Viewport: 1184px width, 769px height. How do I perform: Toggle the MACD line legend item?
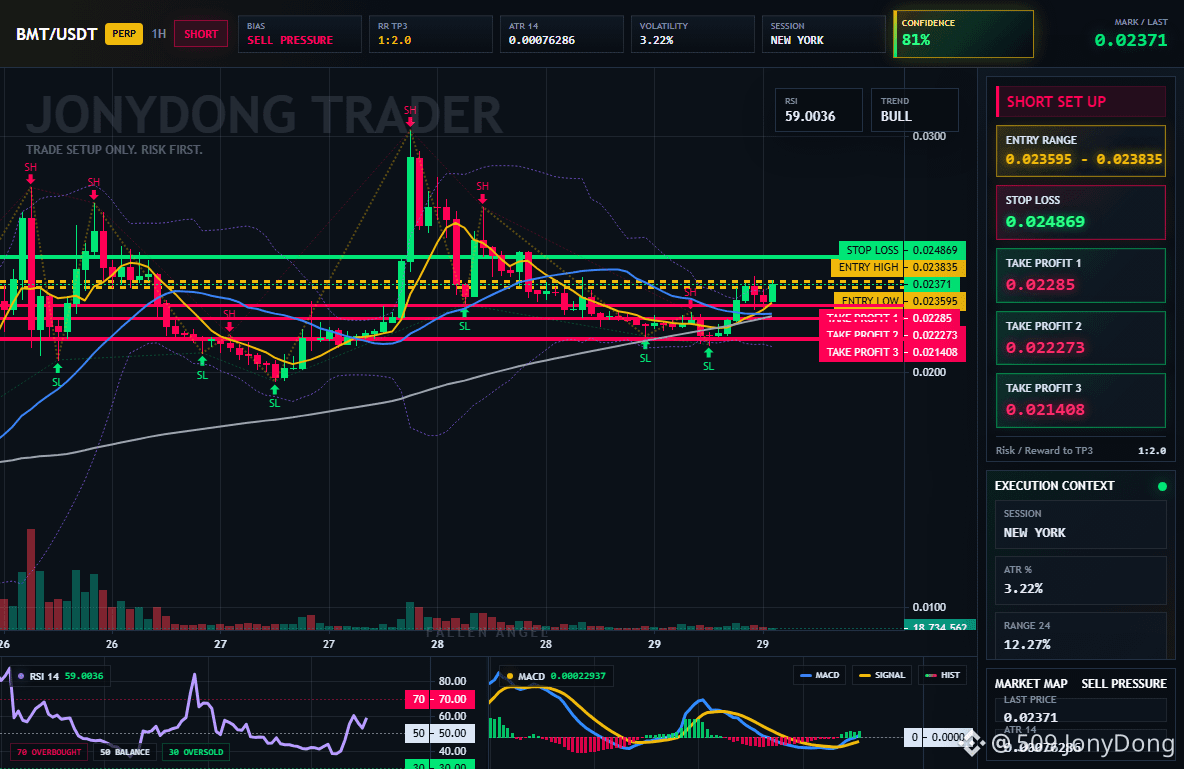[819, 675]
